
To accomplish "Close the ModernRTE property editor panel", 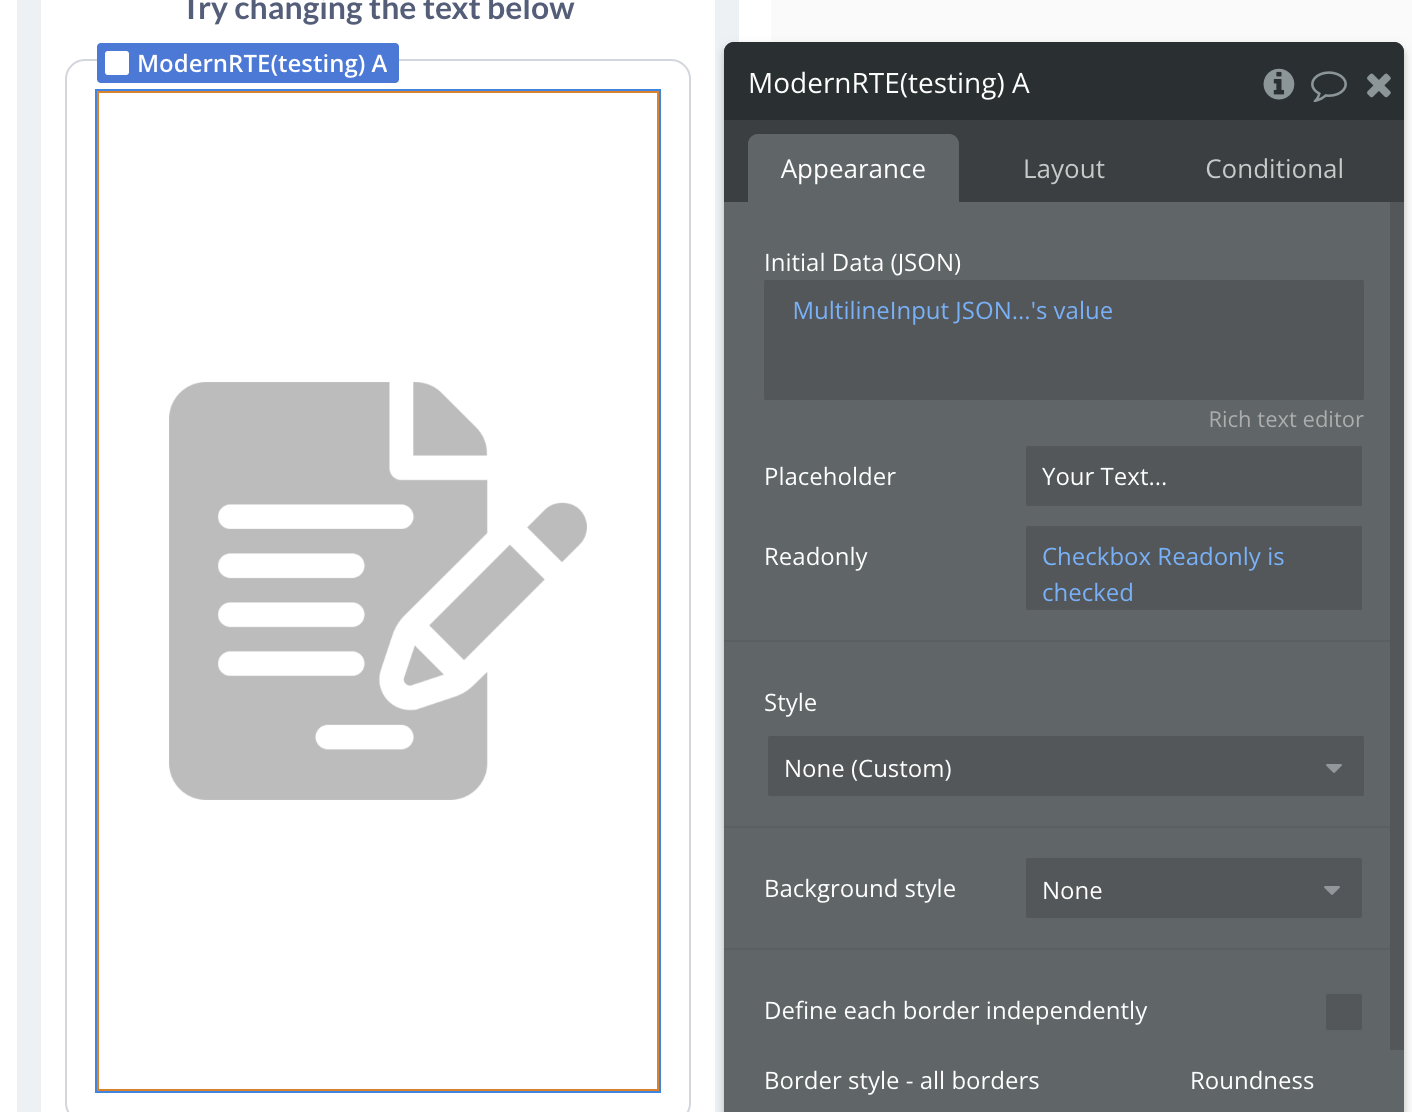I will click(x=1379, y=86).
